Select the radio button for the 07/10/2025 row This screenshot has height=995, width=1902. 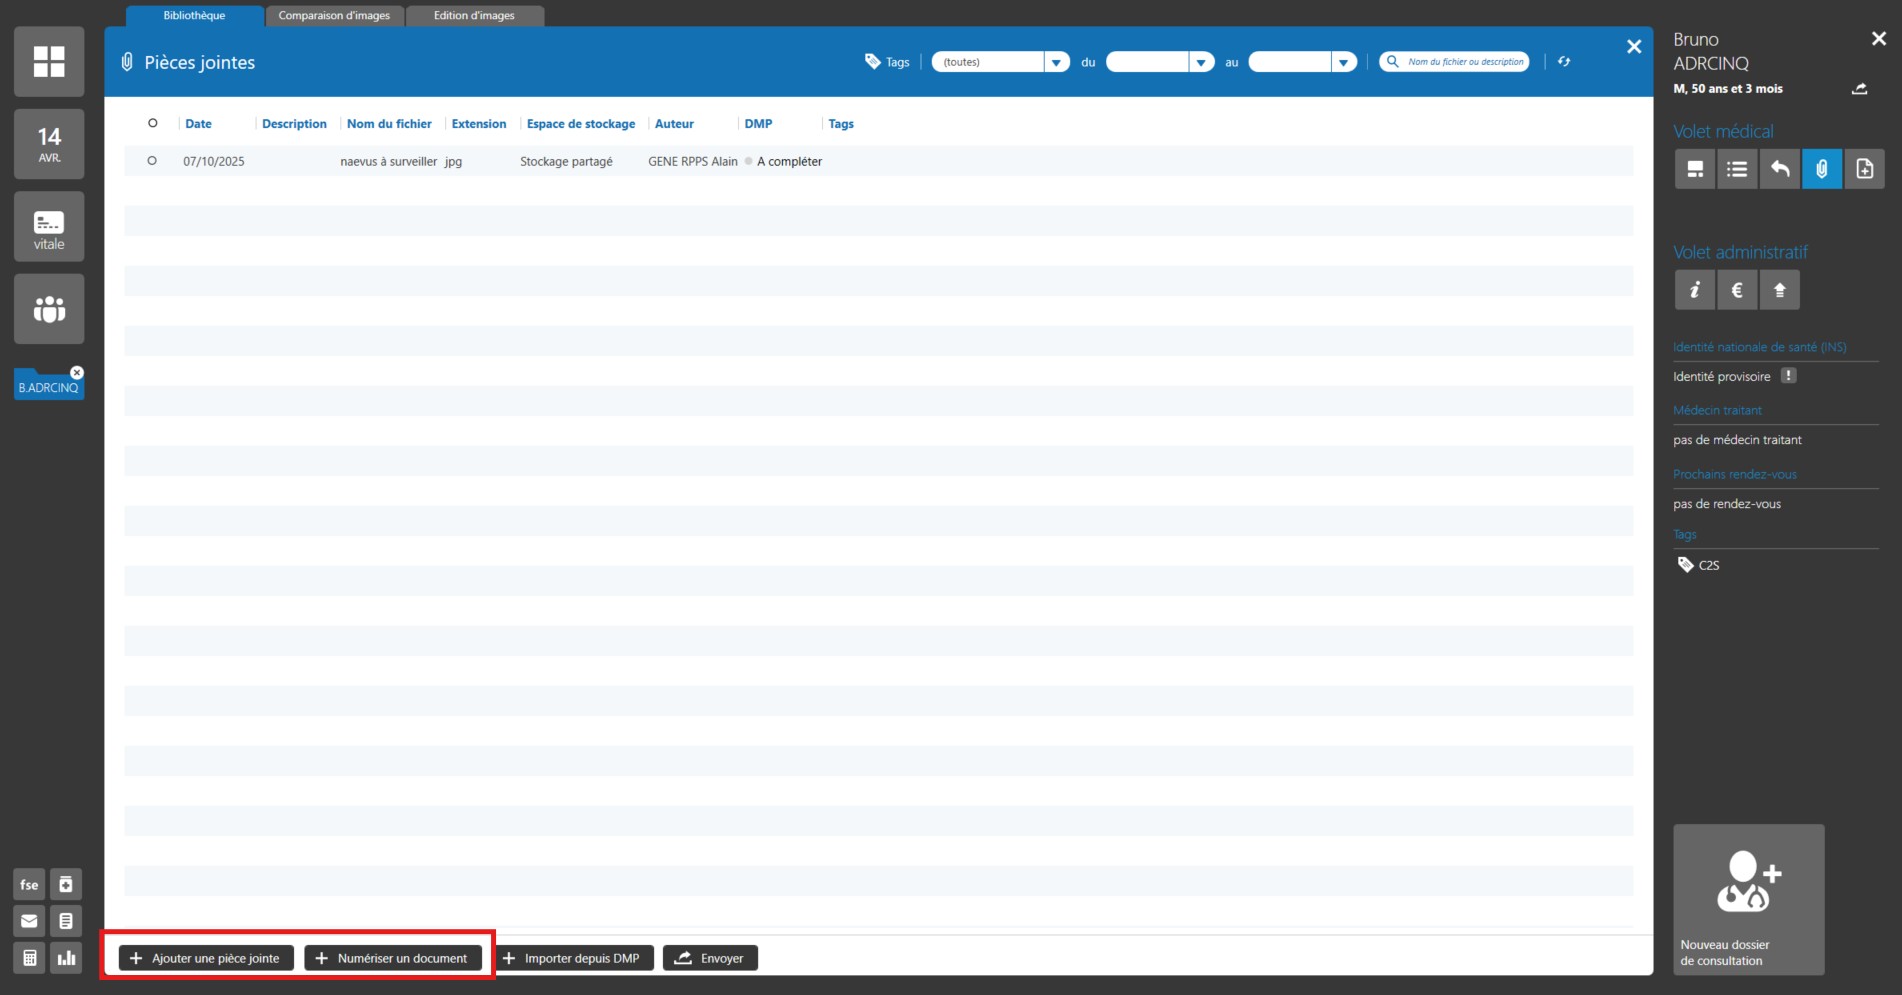(152, 161)
